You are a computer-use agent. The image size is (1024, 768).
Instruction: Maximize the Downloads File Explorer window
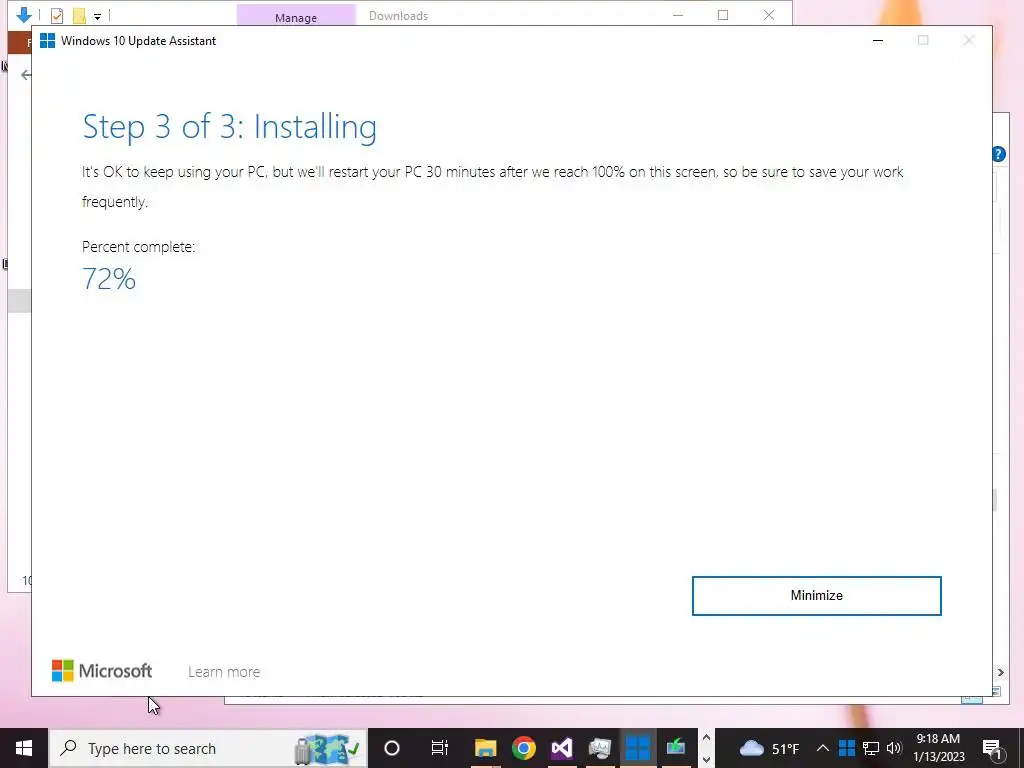tap(723, 15)
